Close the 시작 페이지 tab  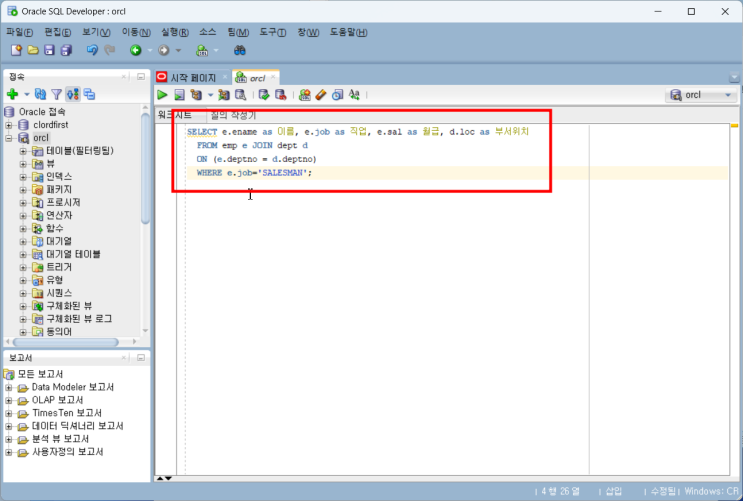pyautogui.click(x=225, y=77)
